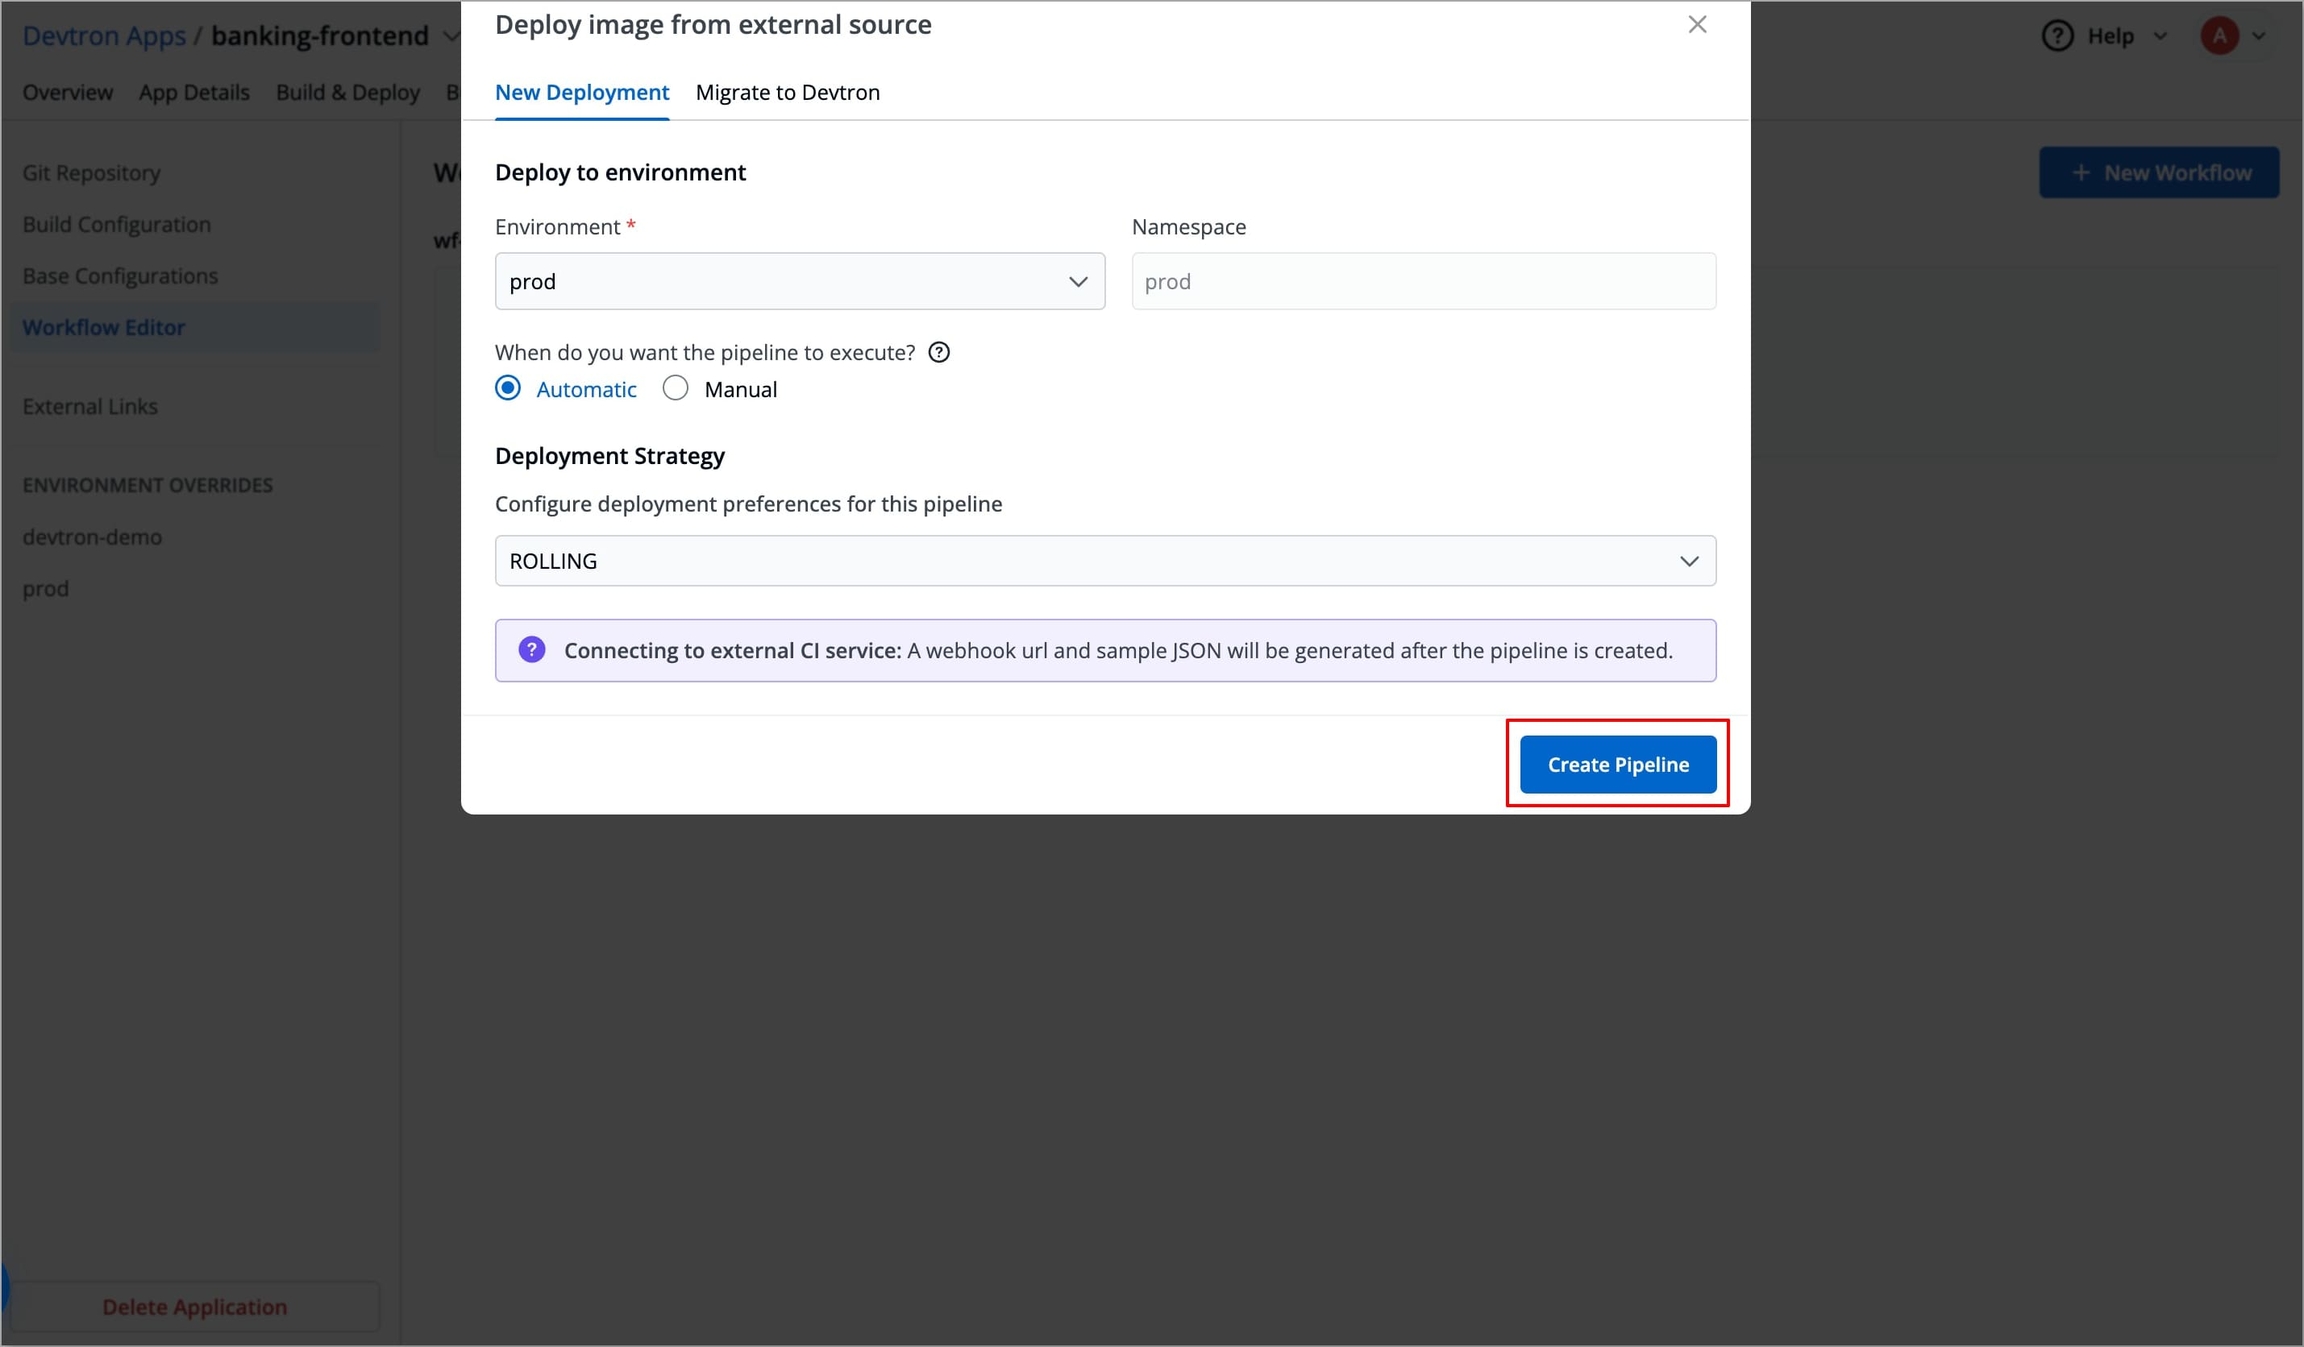Open the Help icon in header
The width and height of the screenshot is (2304, 1347).
(x=2057, y=36)
